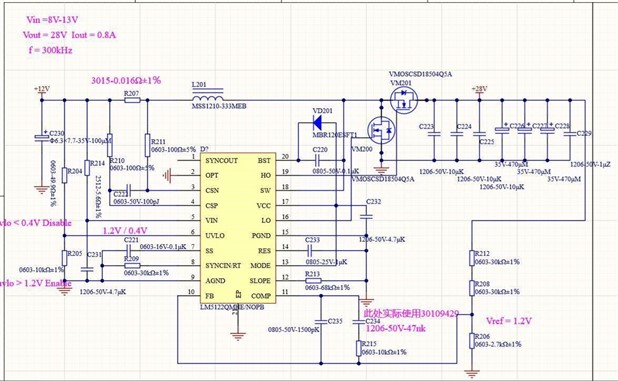The height and width of the screenshot is (381, 618).
Task: Select the LM5122 controller IC body
Action: click(238, 229)
